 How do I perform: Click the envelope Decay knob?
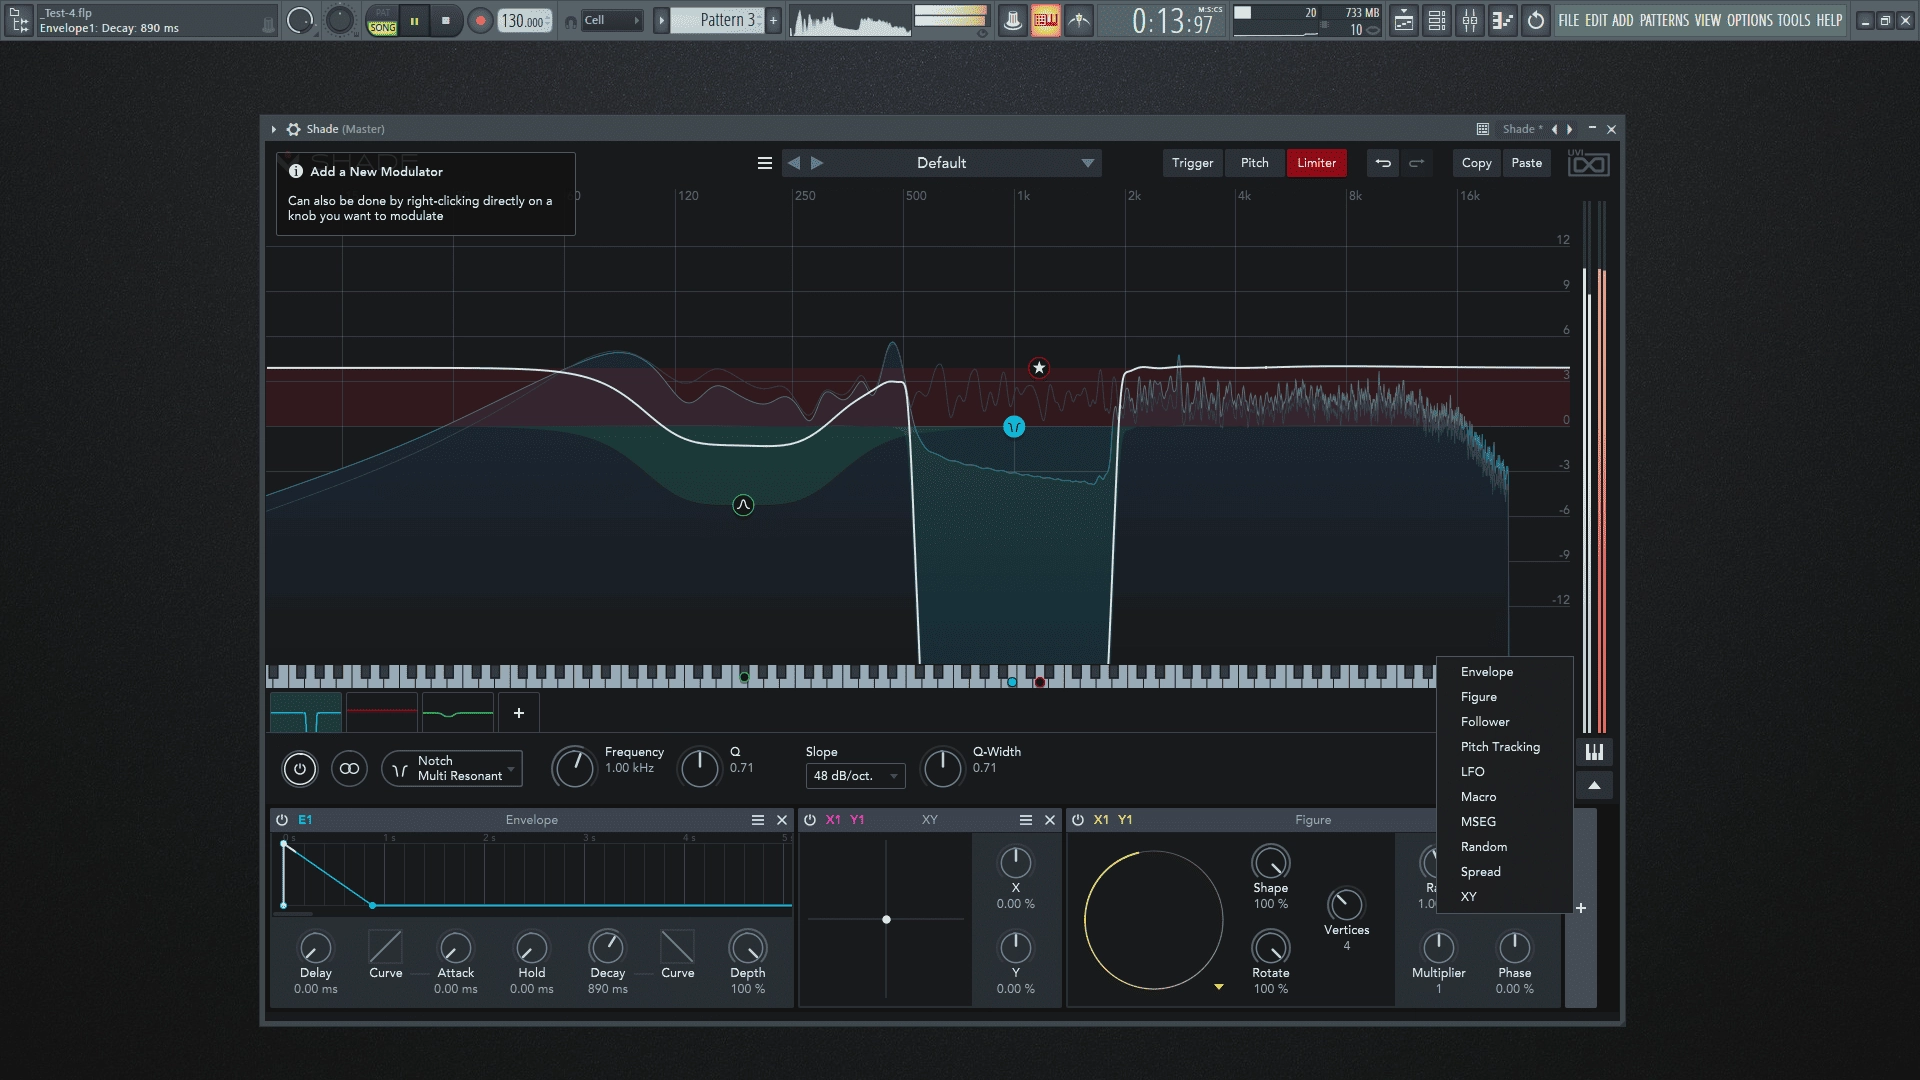tap(607, 947)
